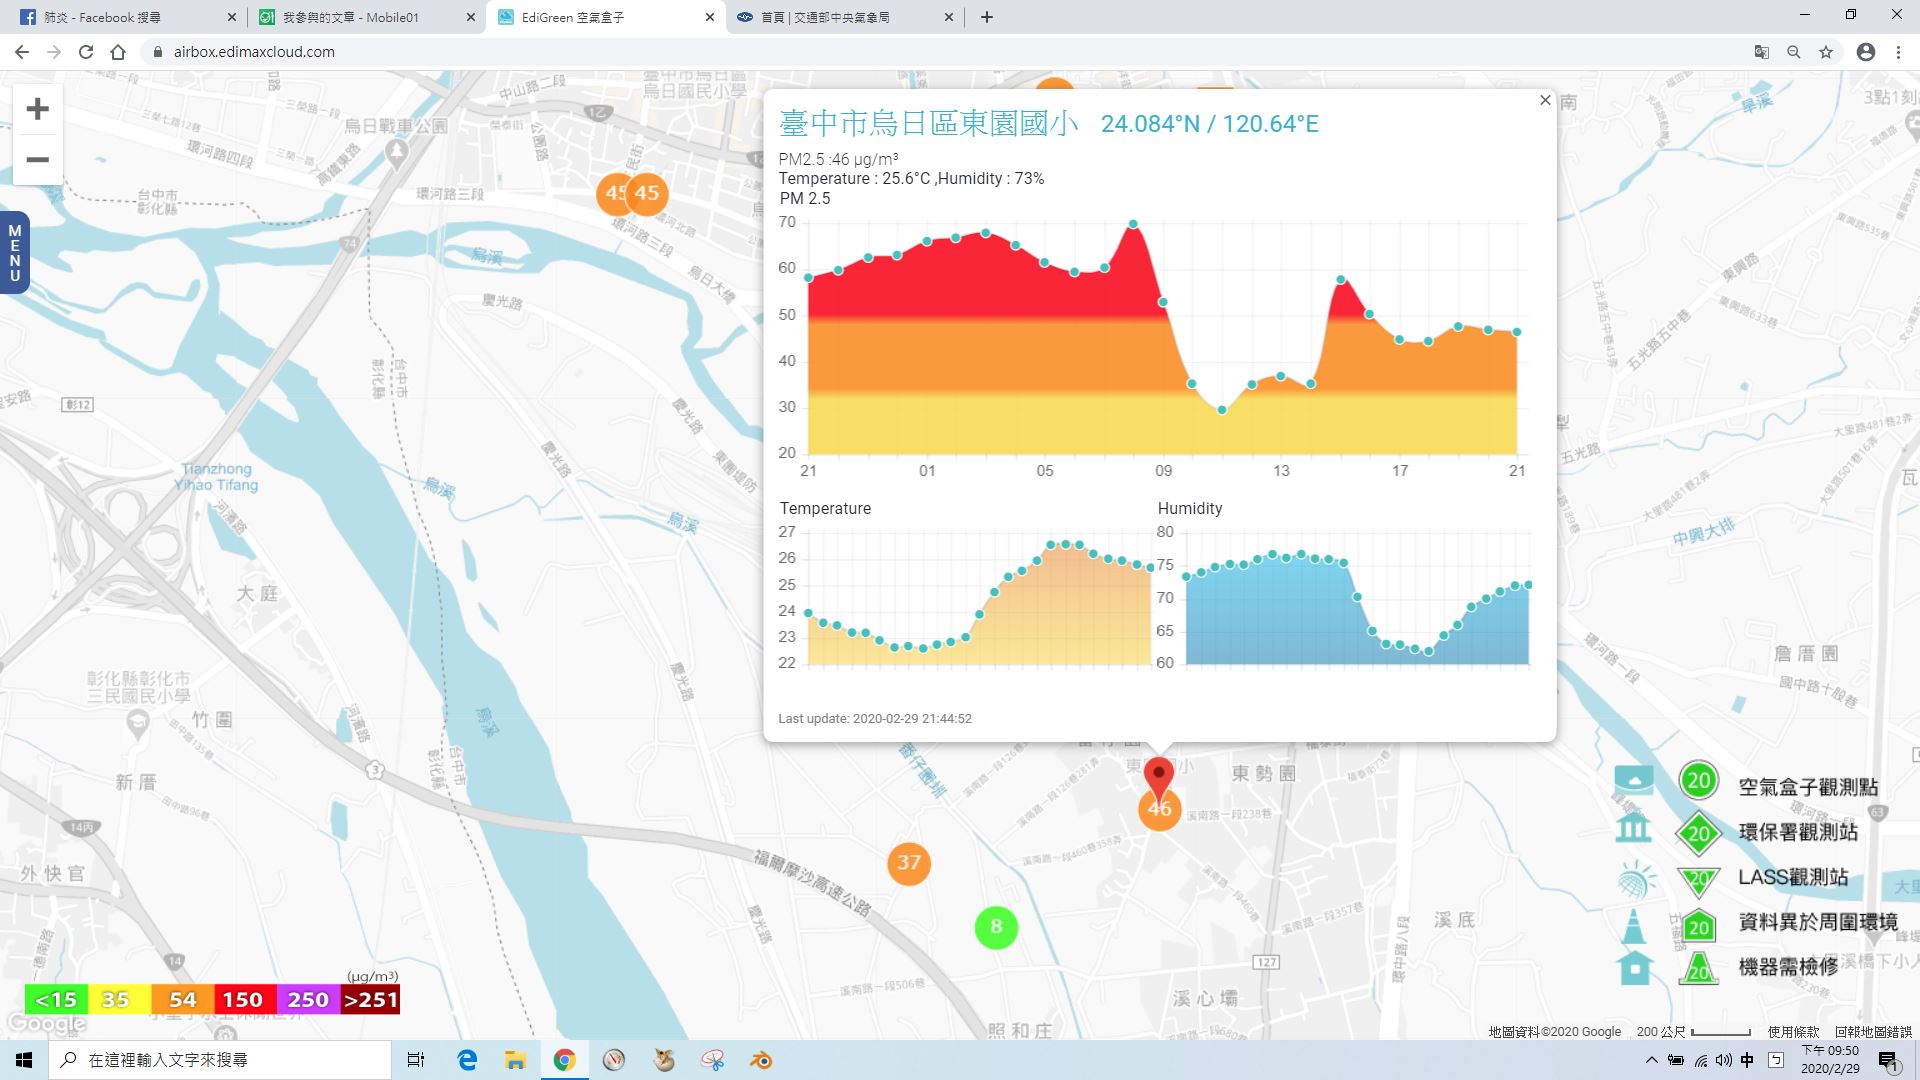Close the station info popup
This screenshot has width=1920, height=1080.
pos(1545,100)
